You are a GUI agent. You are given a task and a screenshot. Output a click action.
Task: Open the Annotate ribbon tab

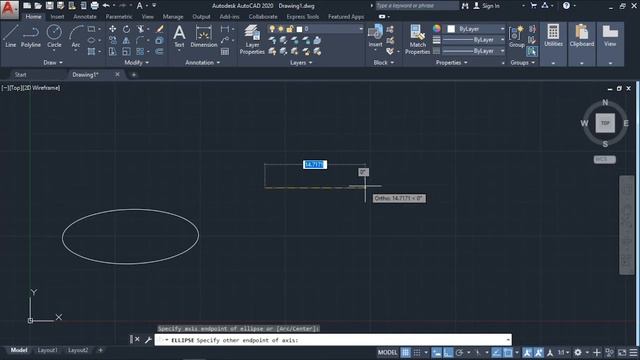85,17
